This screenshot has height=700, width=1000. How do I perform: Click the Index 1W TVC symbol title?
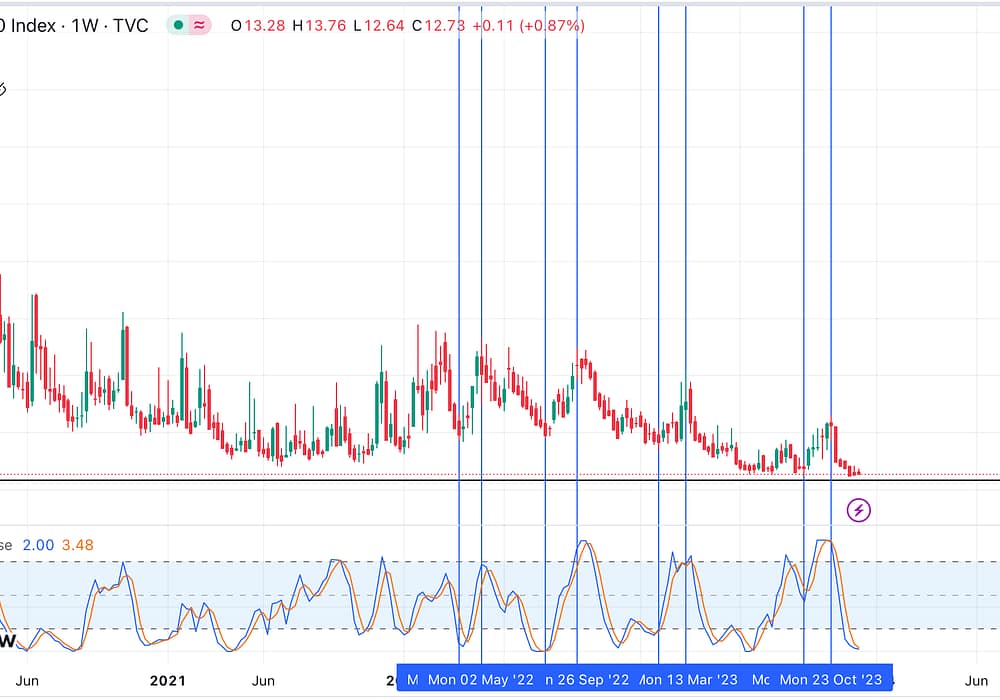point(74,25)
